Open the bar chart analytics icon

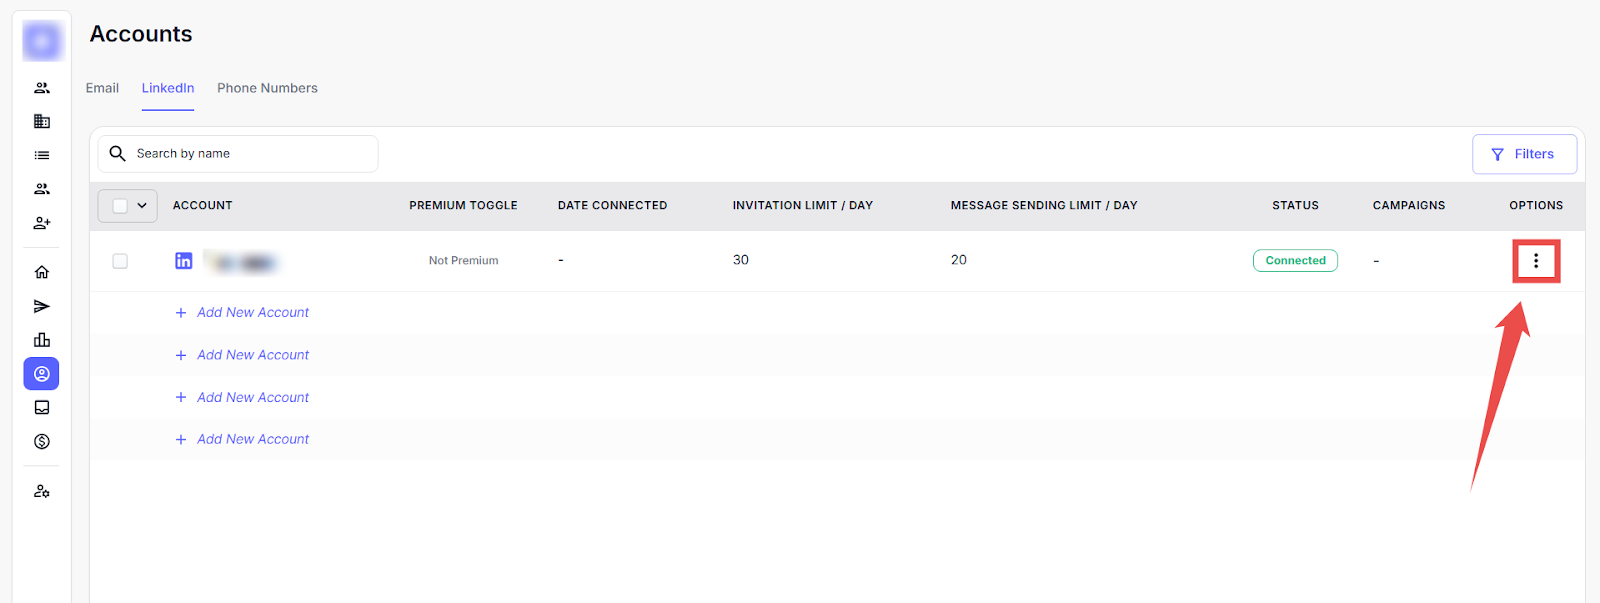point(42,340)
